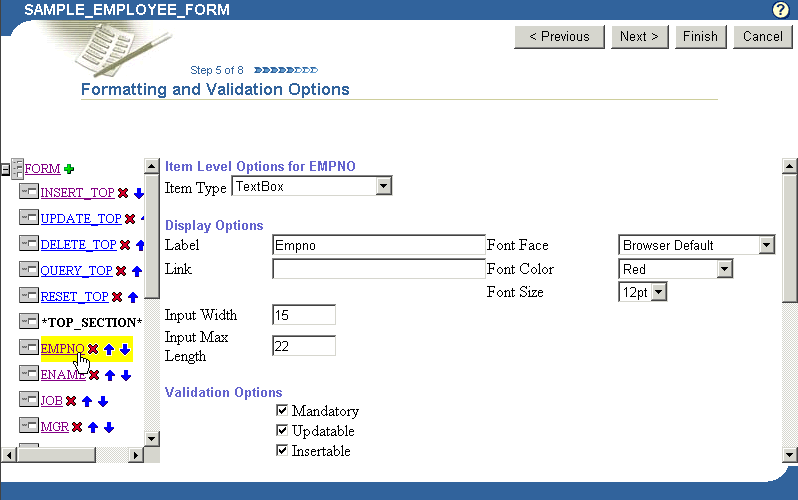Click the Link input field
The width and height of the screenshot is (798, 500).
tap(379, 269)
